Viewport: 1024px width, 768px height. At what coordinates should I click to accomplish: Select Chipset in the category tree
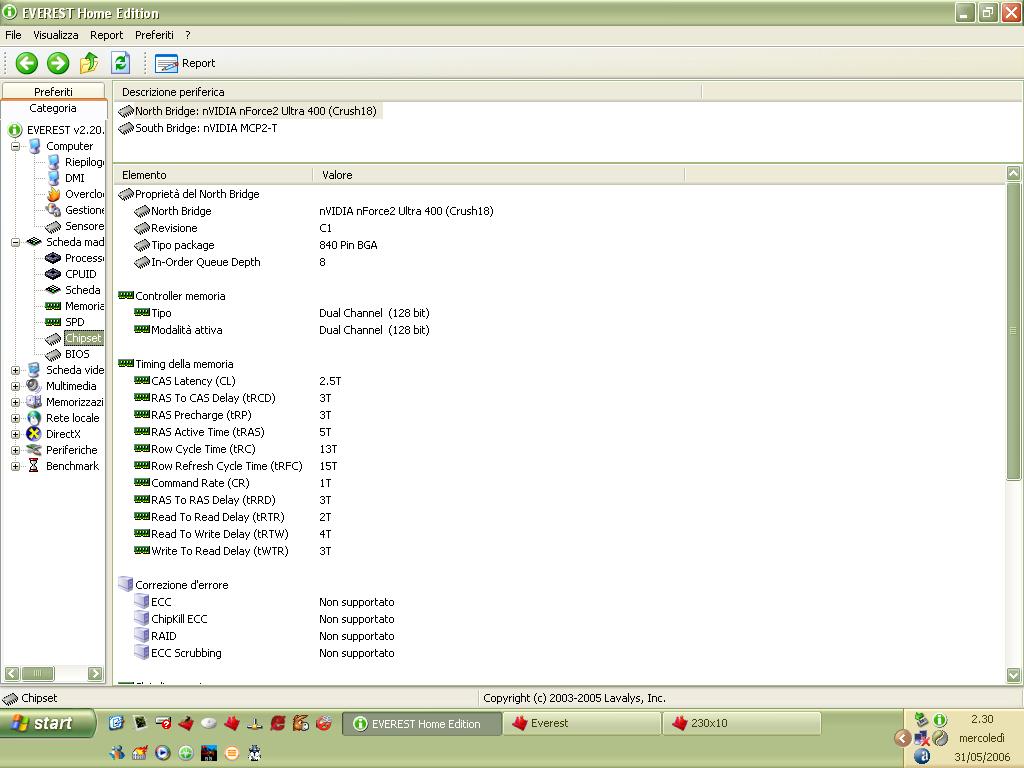click(x=83, y=338)
